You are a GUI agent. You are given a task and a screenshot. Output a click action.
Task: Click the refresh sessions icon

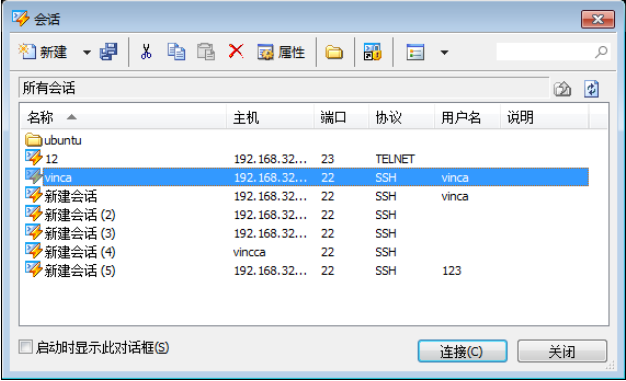tap(591, 89)
